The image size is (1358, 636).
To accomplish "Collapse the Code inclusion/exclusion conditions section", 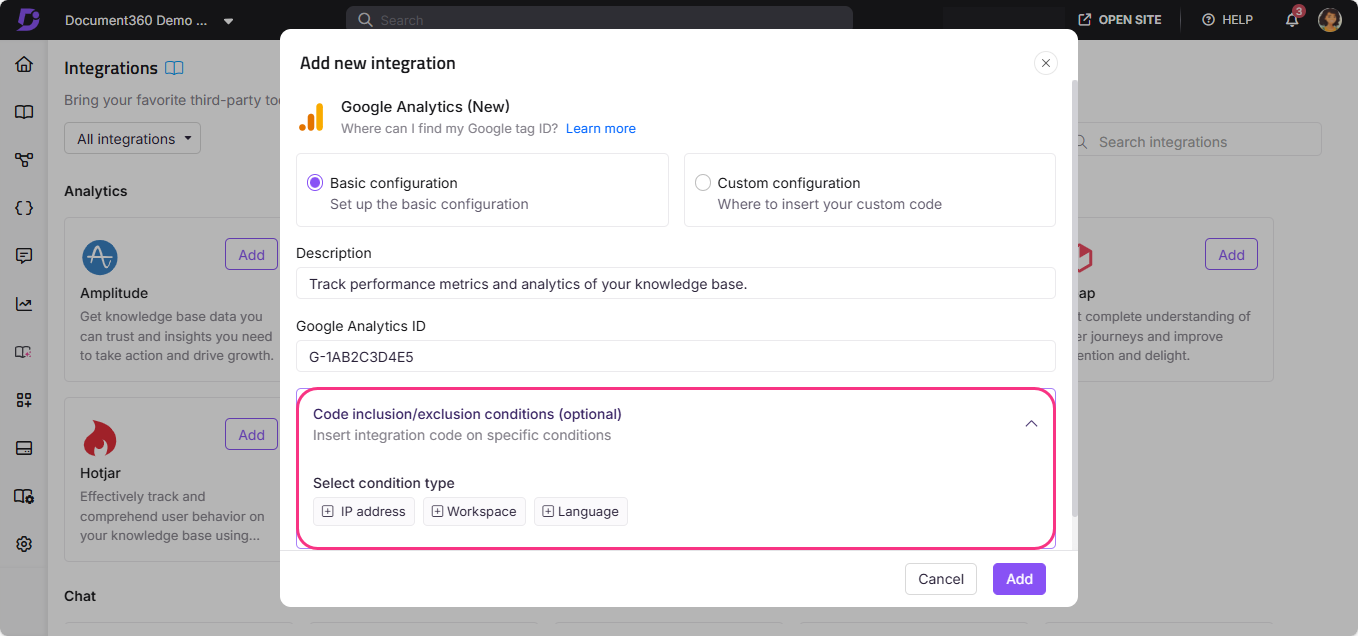I will [1031, 423].
